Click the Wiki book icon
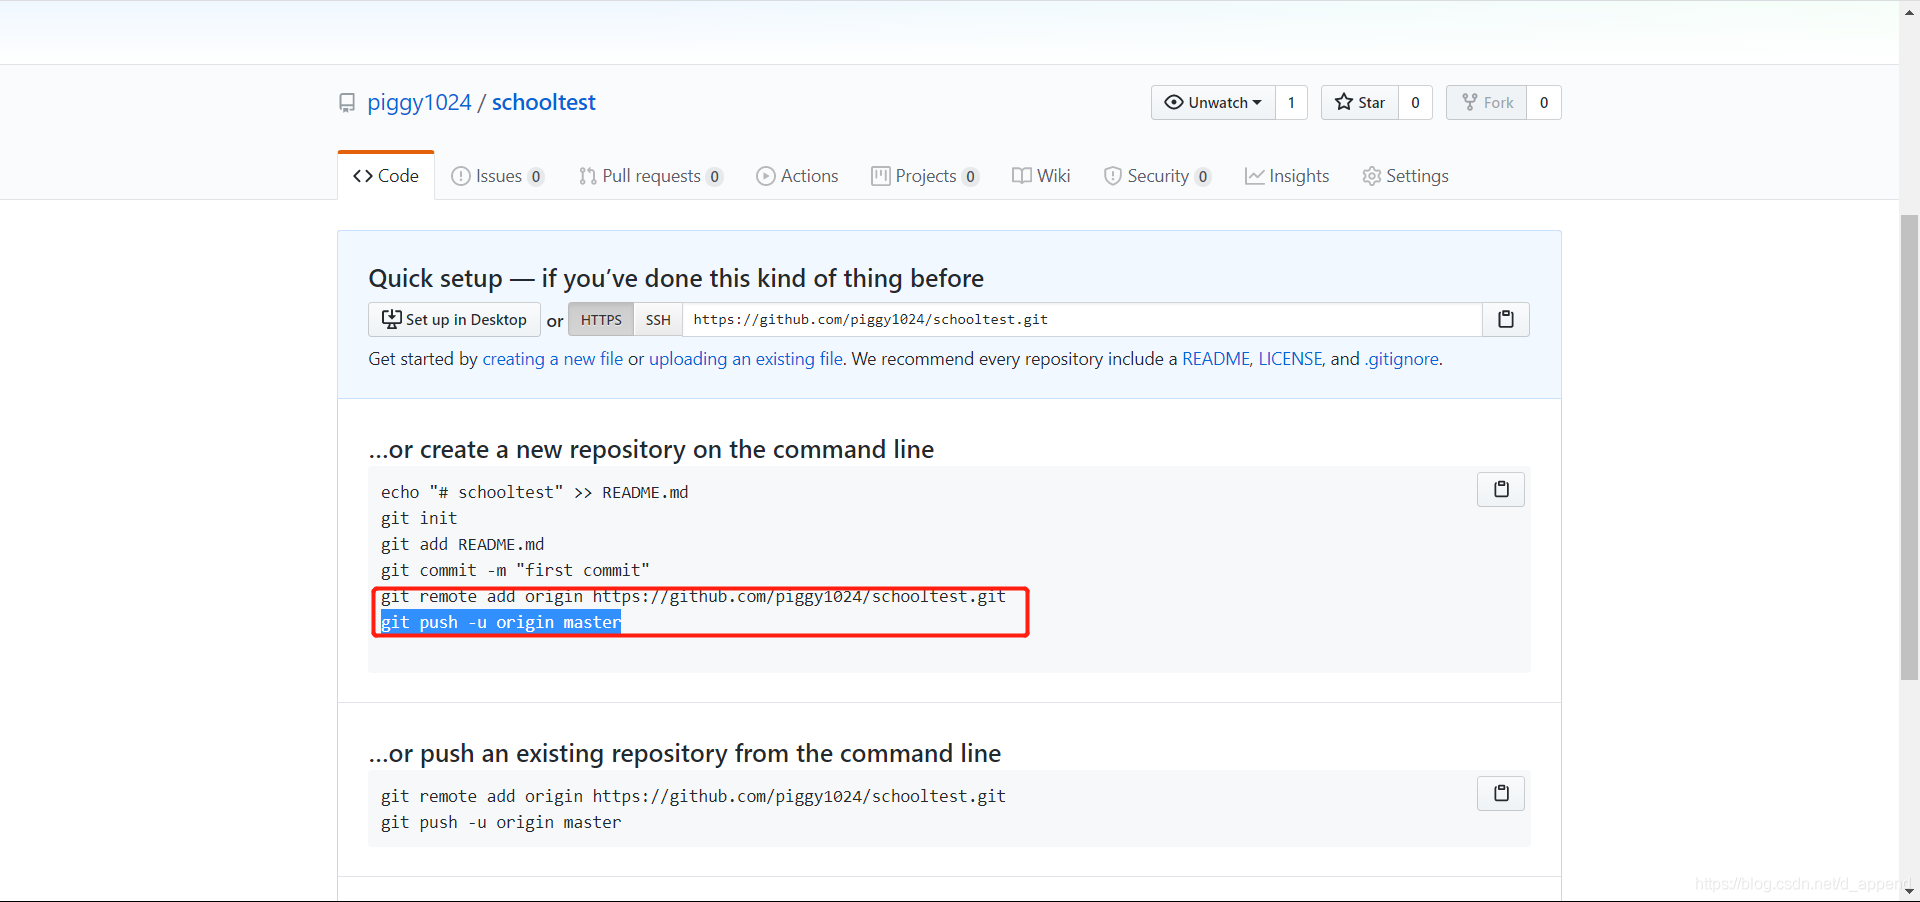This screenshot has width=1920, height=902. point(1021,176)
